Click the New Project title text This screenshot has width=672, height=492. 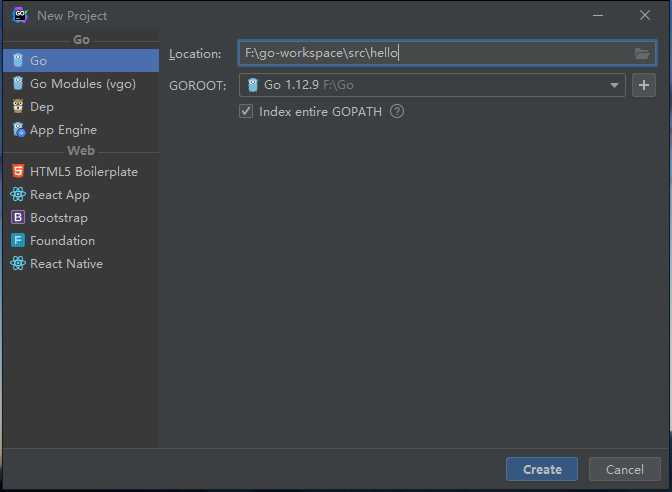pyautogui.click(x=72, y=16)
